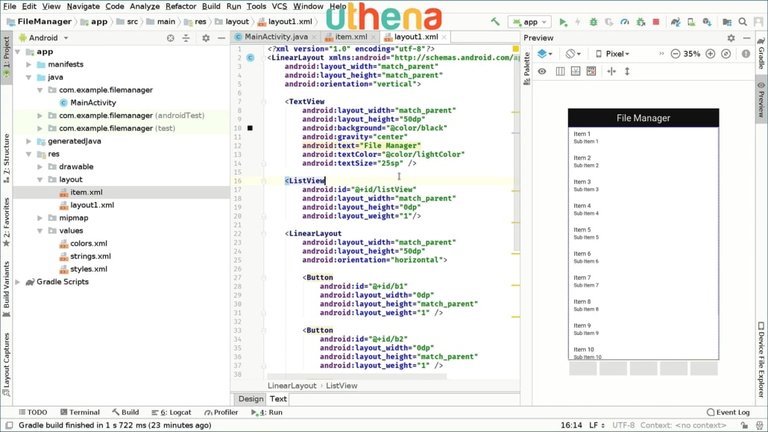The width and height of the screenshot is (768, 432).
Task: Open the app run configuration dropdown
Action: [530, 20]
